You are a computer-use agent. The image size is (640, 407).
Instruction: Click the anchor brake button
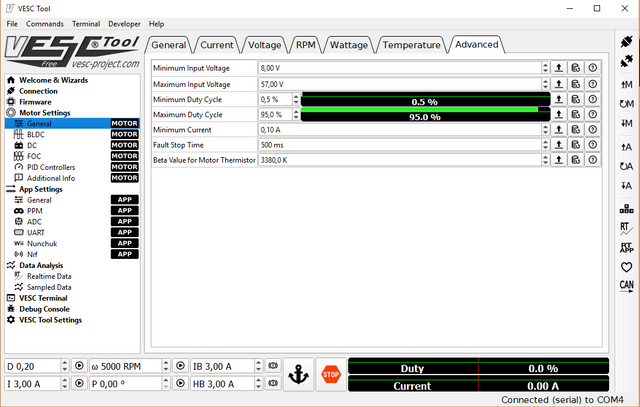pos(298,374)
